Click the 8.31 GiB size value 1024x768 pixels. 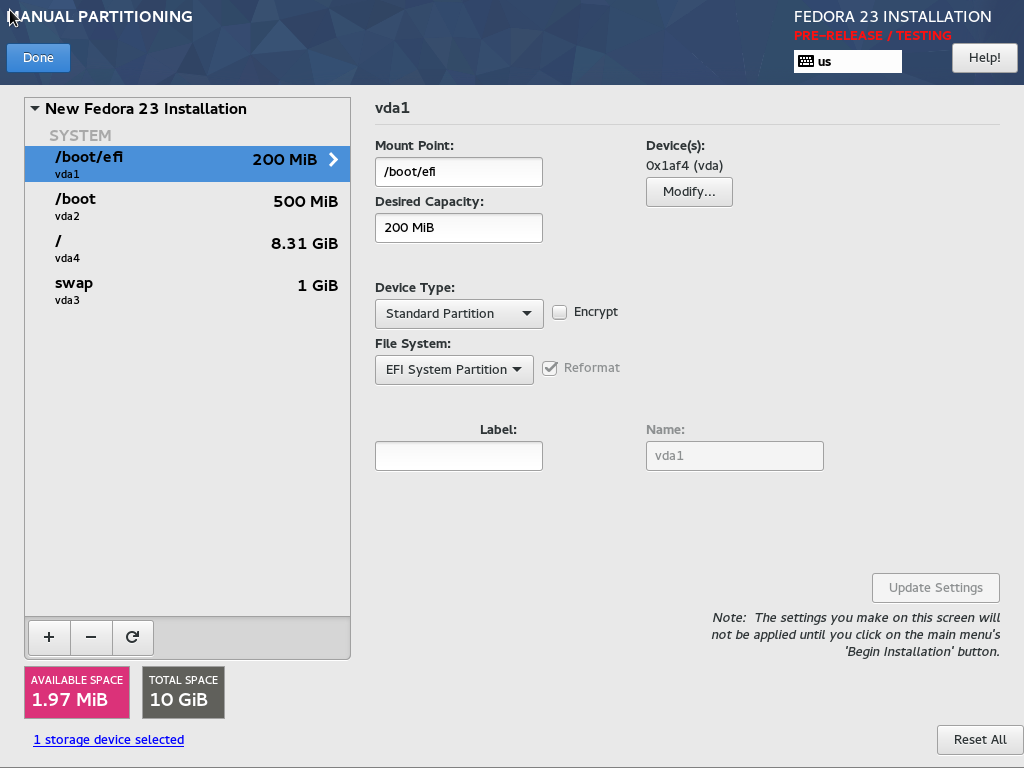304,244
